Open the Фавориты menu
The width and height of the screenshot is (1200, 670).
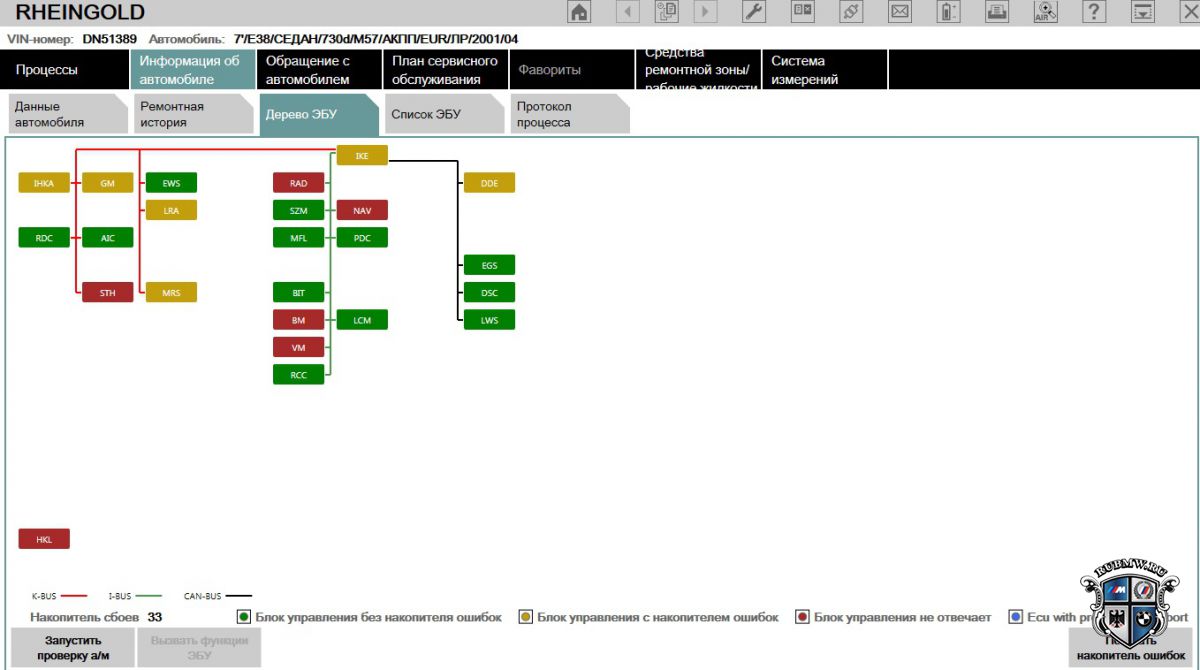click(x=571, y=70)
